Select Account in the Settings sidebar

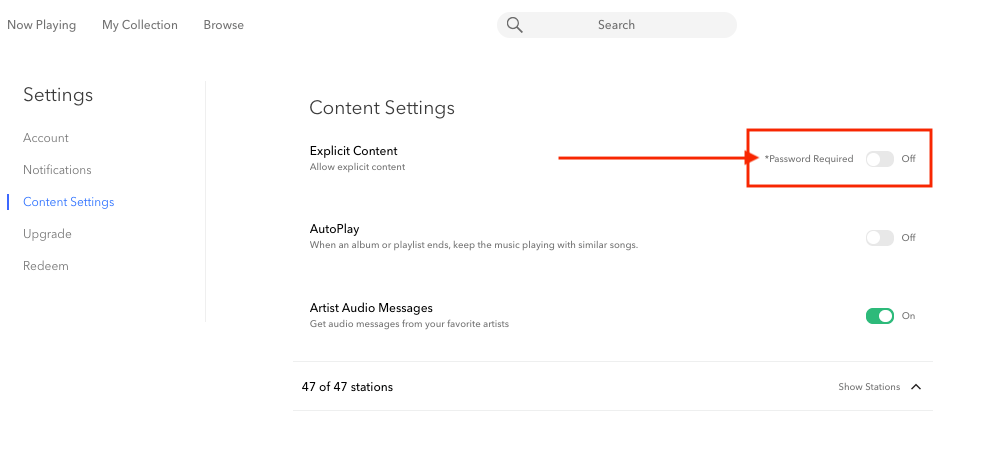(46, 138)
